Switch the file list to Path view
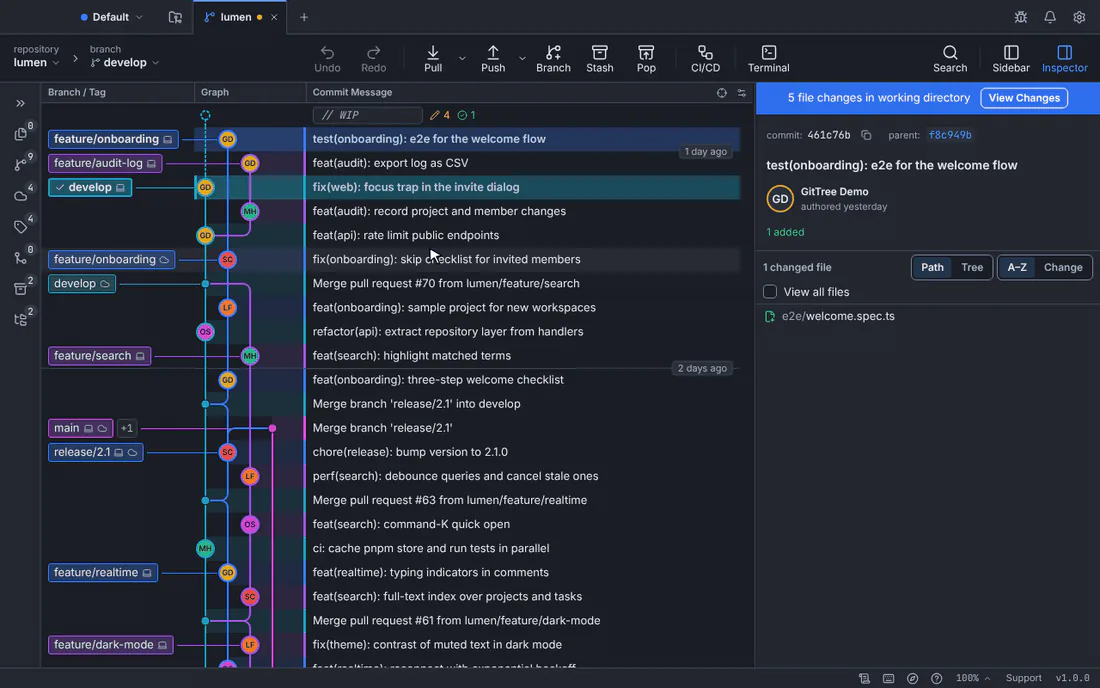 coord(932,267)
